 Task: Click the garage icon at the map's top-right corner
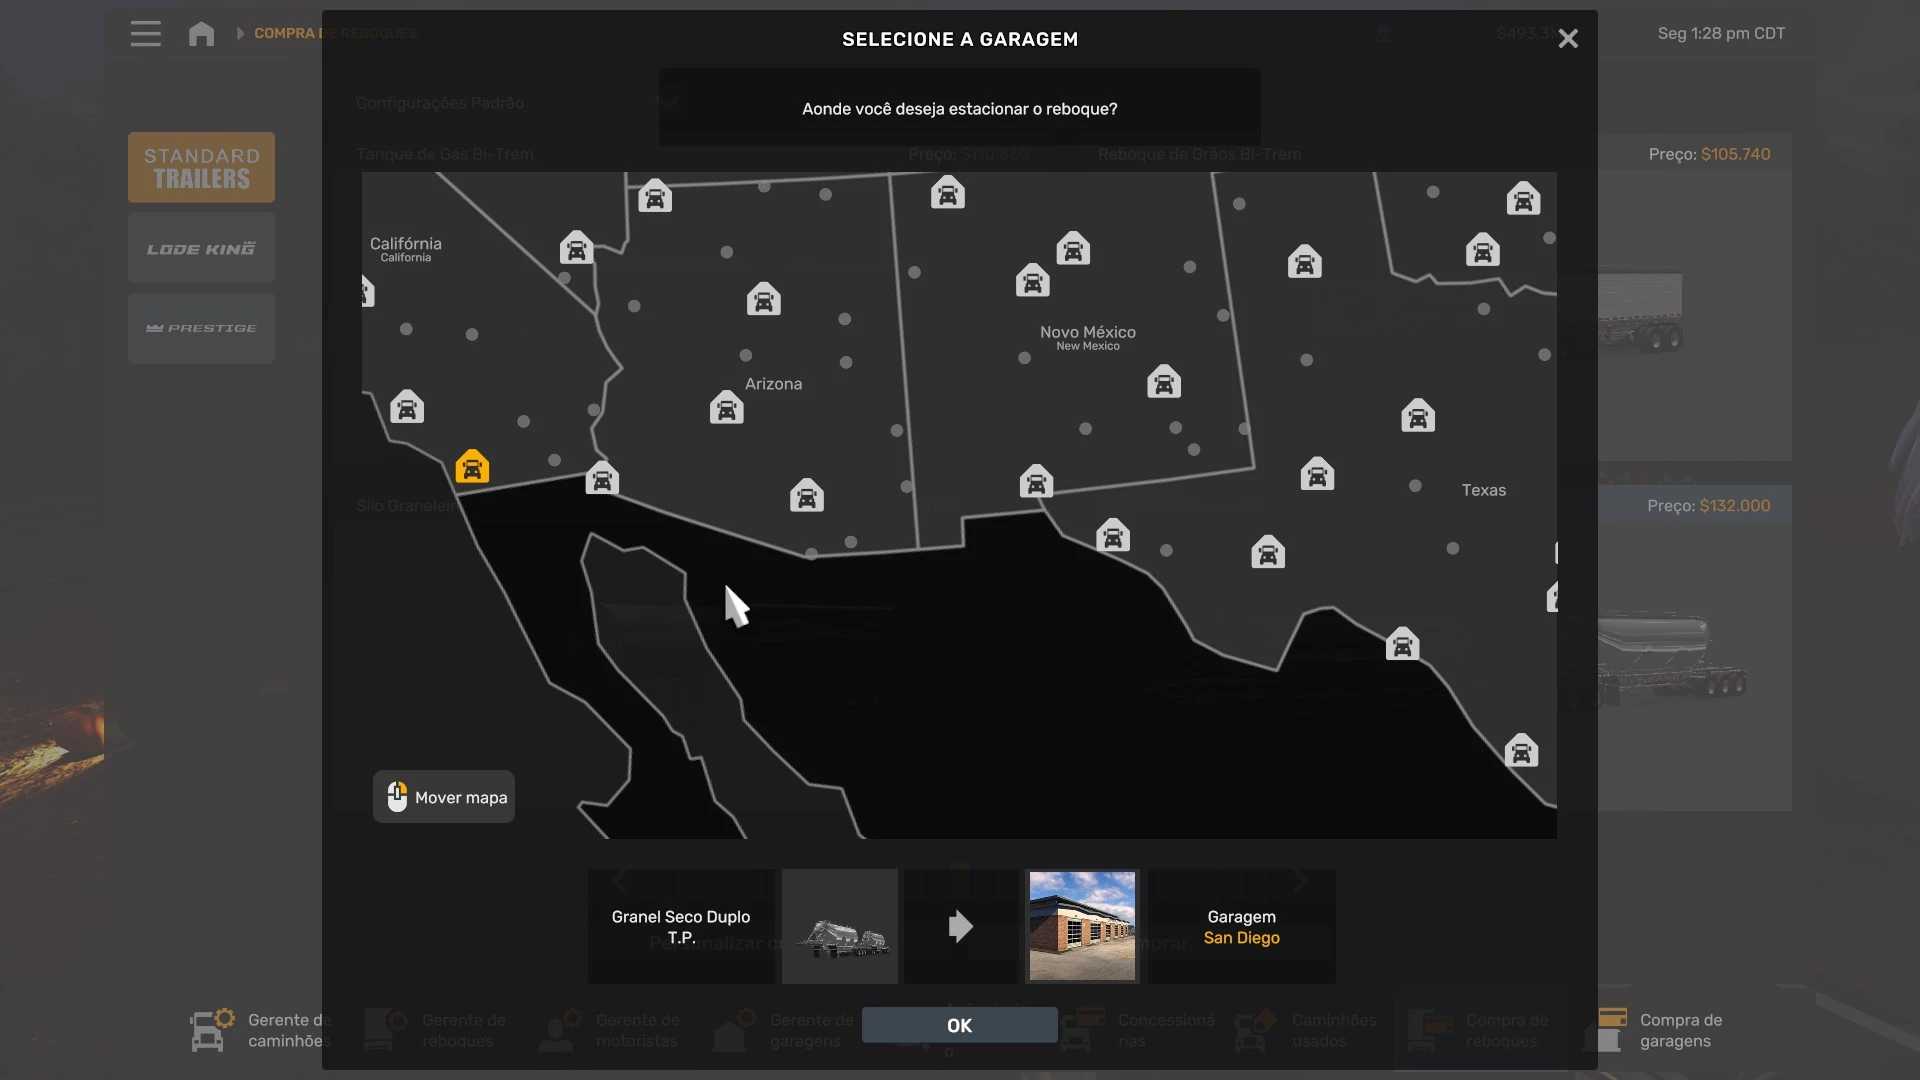1523,199
